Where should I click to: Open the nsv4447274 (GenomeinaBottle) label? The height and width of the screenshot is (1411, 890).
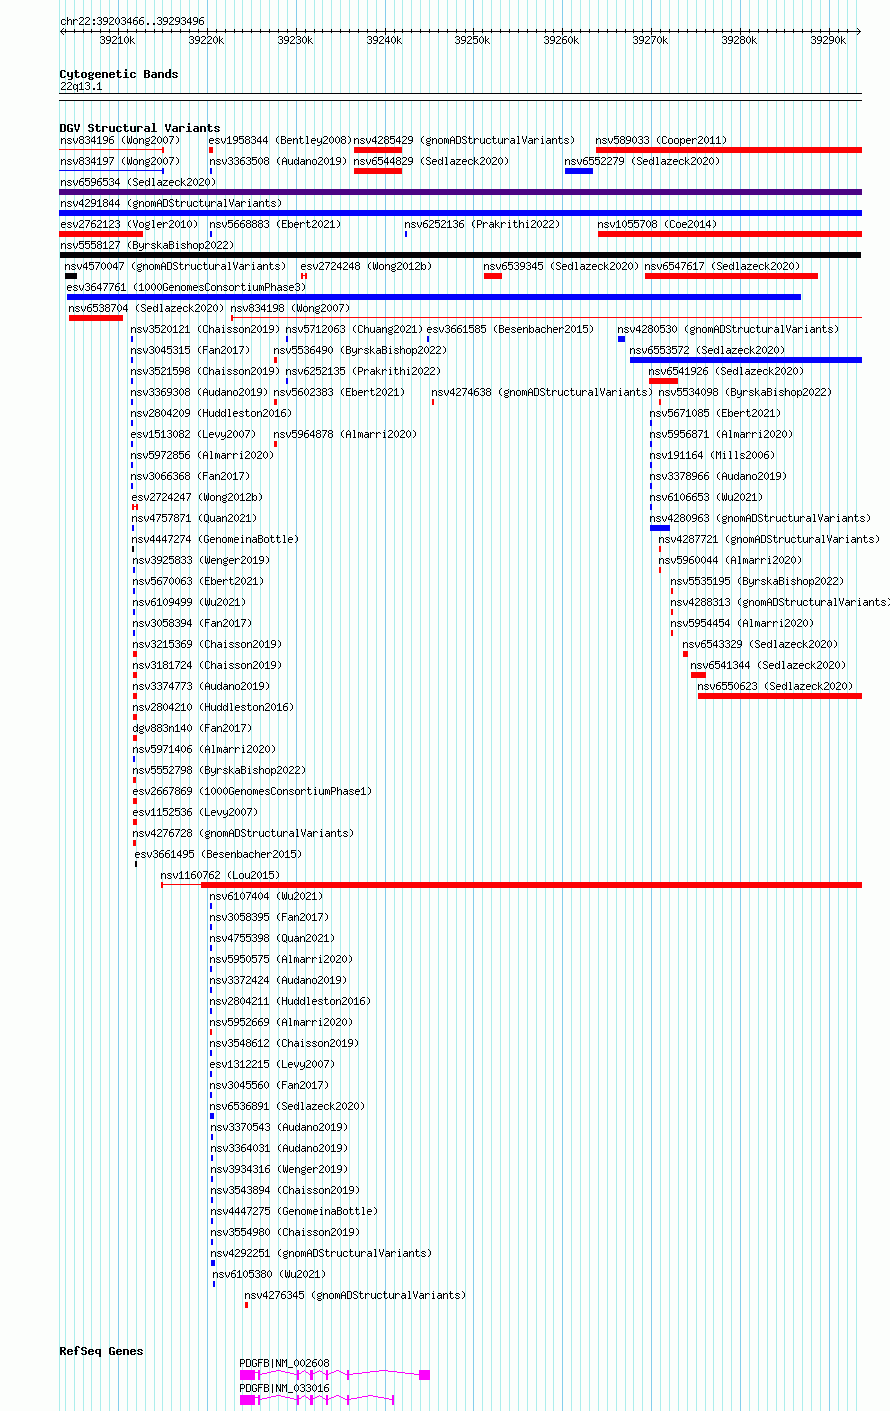click(215, 539)
